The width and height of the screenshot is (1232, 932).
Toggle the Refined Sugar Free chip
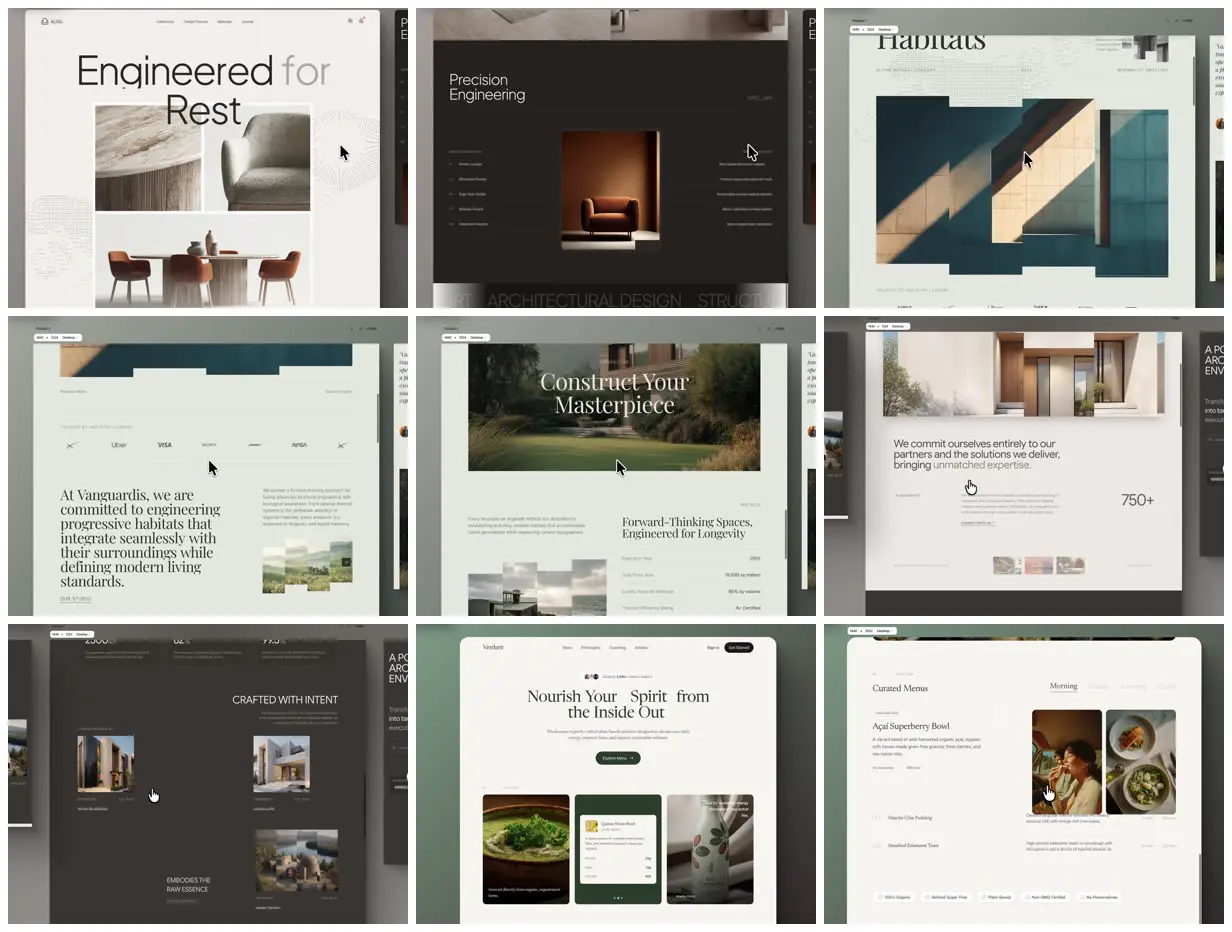pos(946,897)
